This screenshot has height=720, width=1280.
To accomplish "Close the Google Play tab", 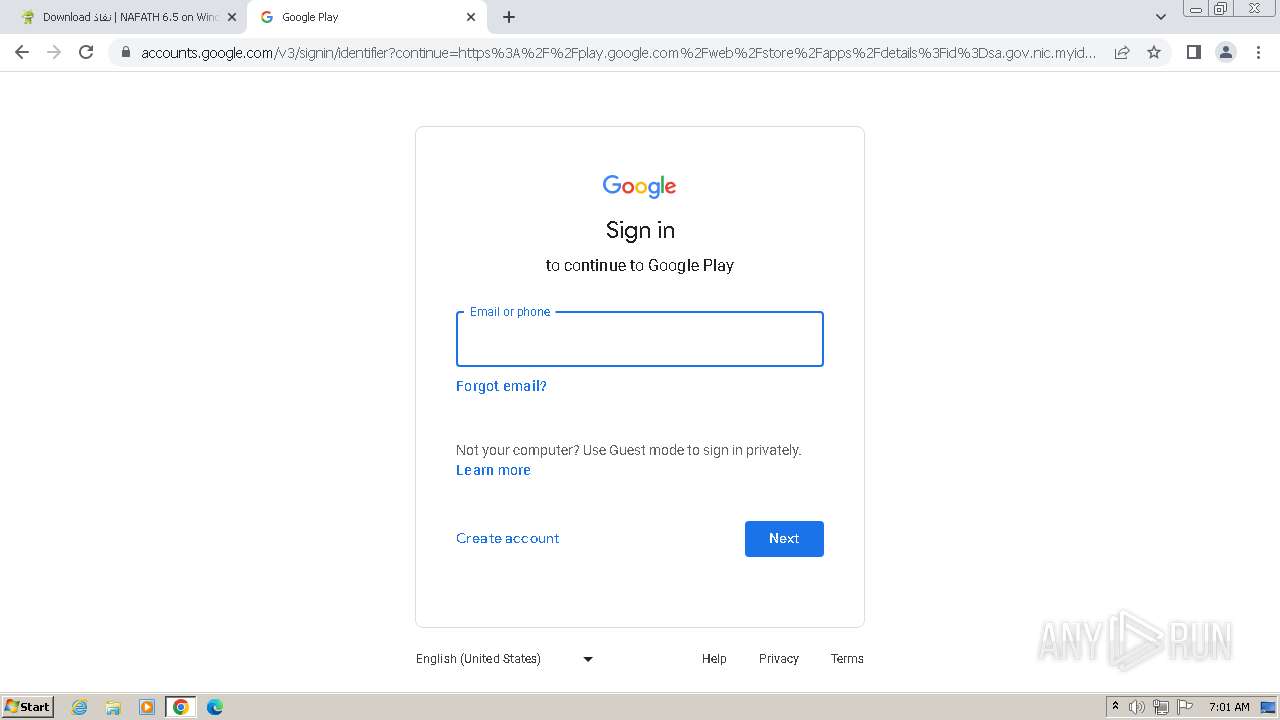I will 471,17.
